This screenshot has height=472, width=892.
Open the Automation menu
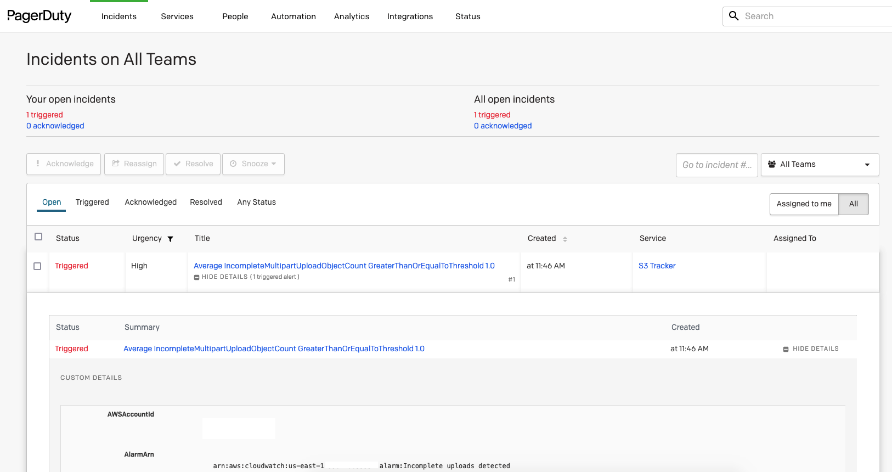coord(294,16)
